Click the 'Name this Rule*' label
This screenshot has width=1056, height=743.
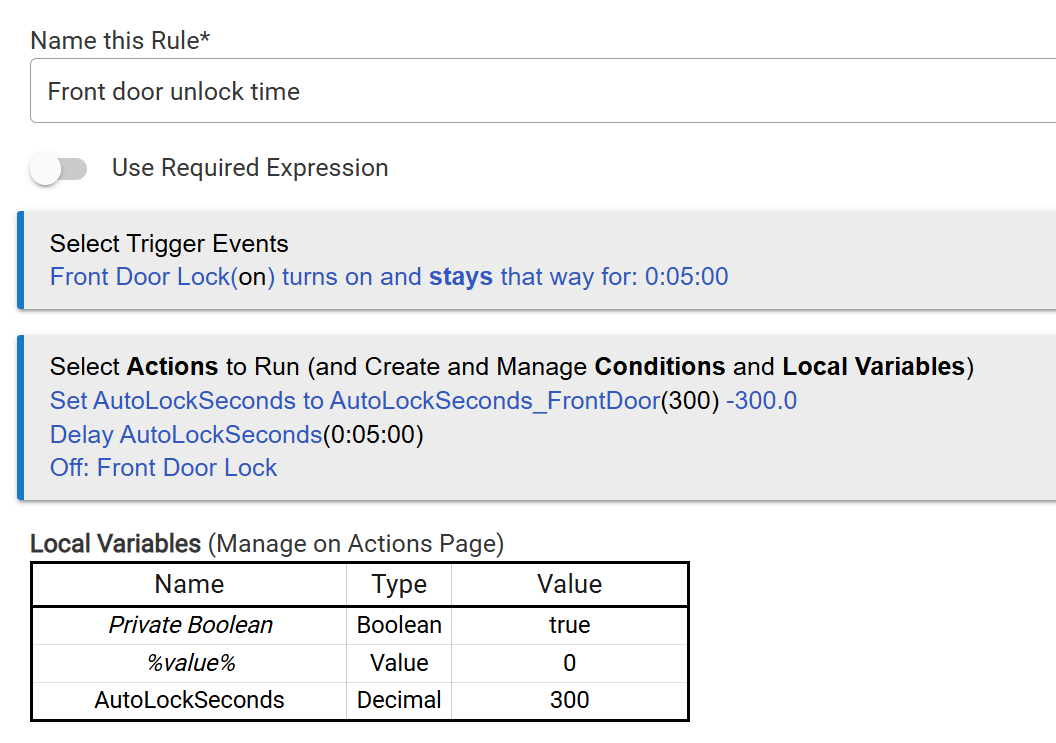[x=121, y=40]
